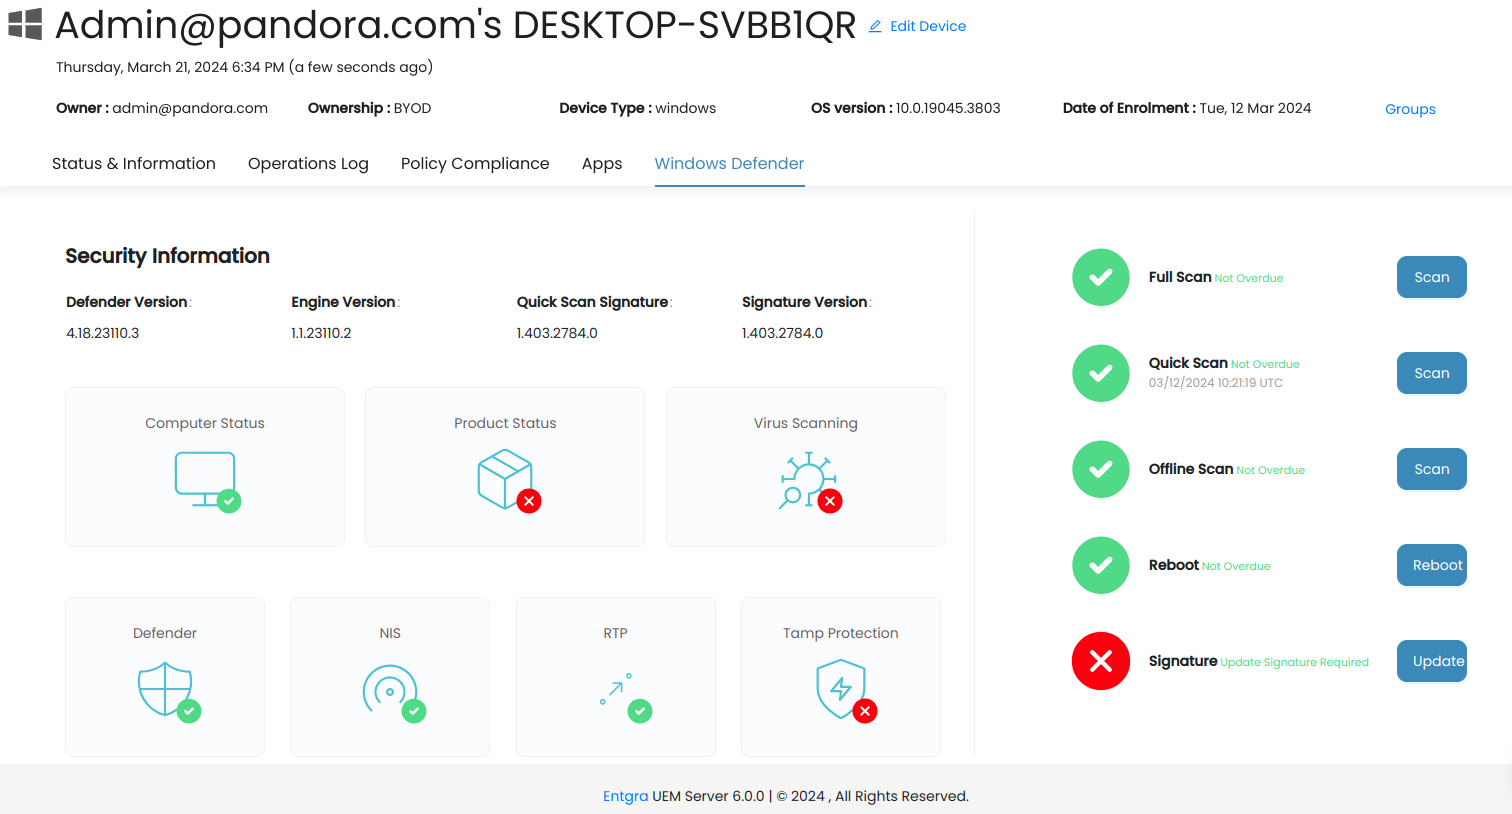Viewport: 1512px width, 814px height.
Task: Switch to the Operations Log tab
Action: coord(308,163)
